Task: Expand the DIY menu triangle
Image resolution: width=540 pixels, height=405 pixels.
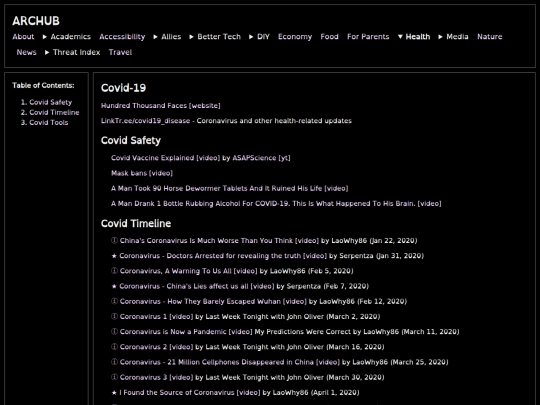Action: pos(251,37)
